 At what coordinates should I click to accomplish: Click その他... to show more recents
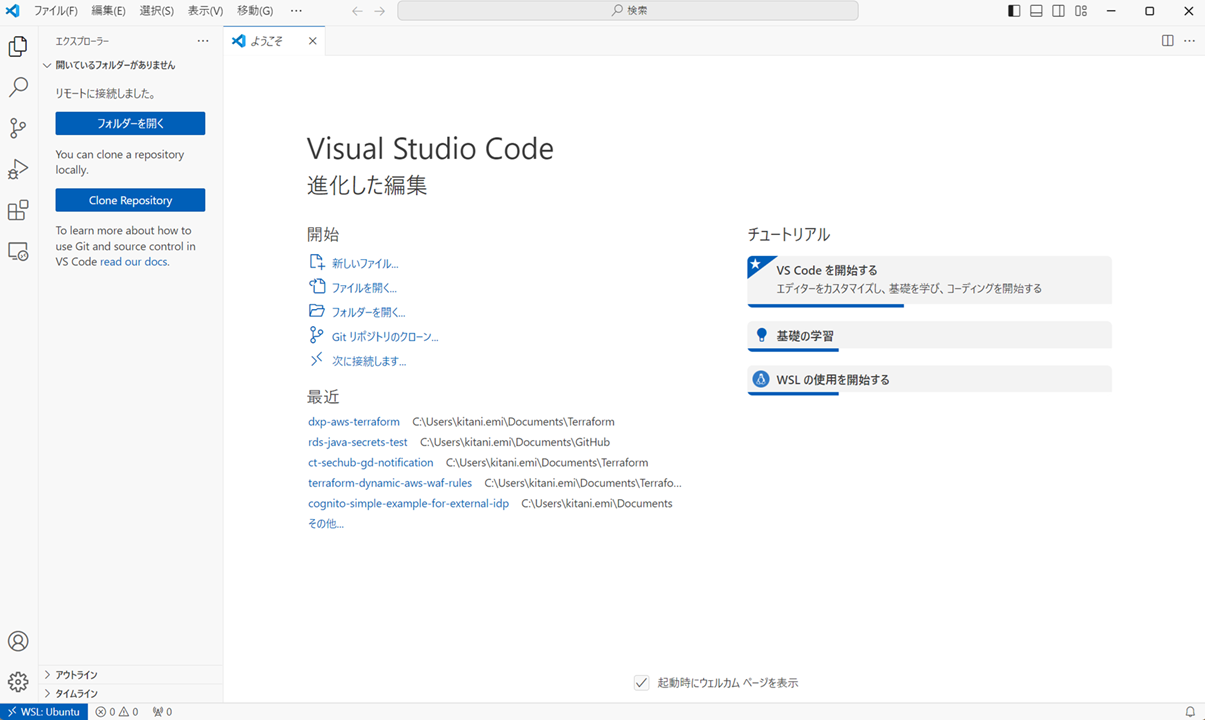(326, 523)
